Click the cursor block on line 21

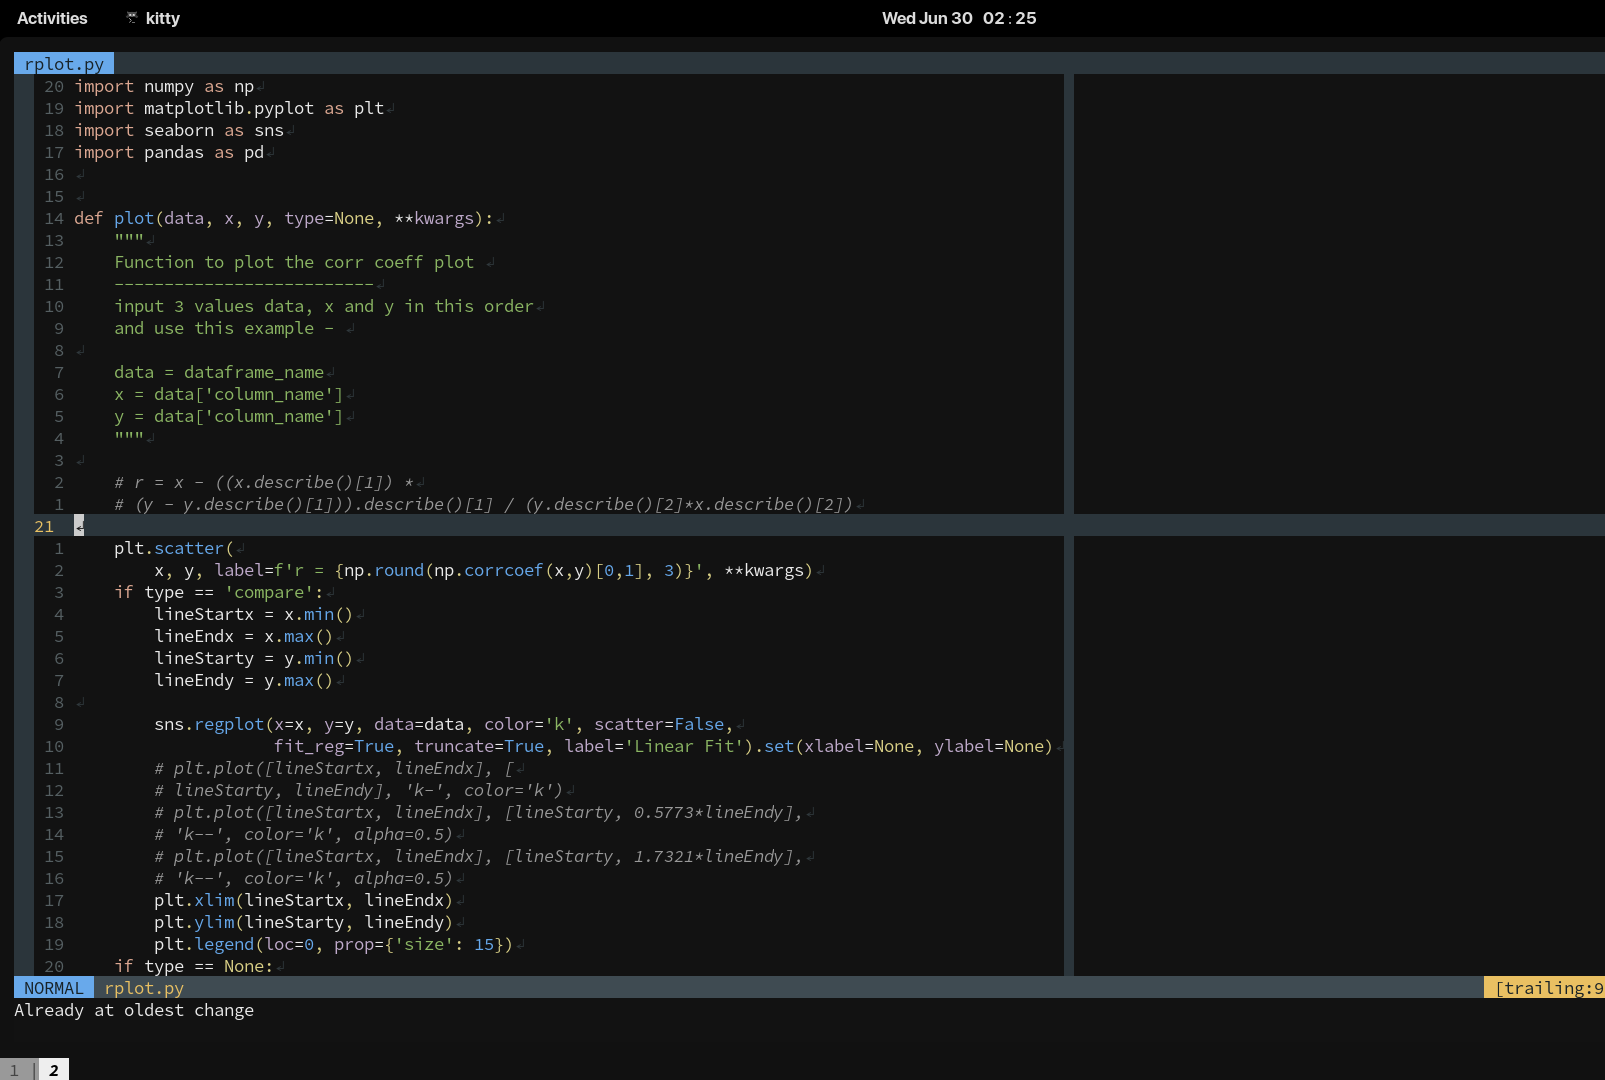point(79,526)
